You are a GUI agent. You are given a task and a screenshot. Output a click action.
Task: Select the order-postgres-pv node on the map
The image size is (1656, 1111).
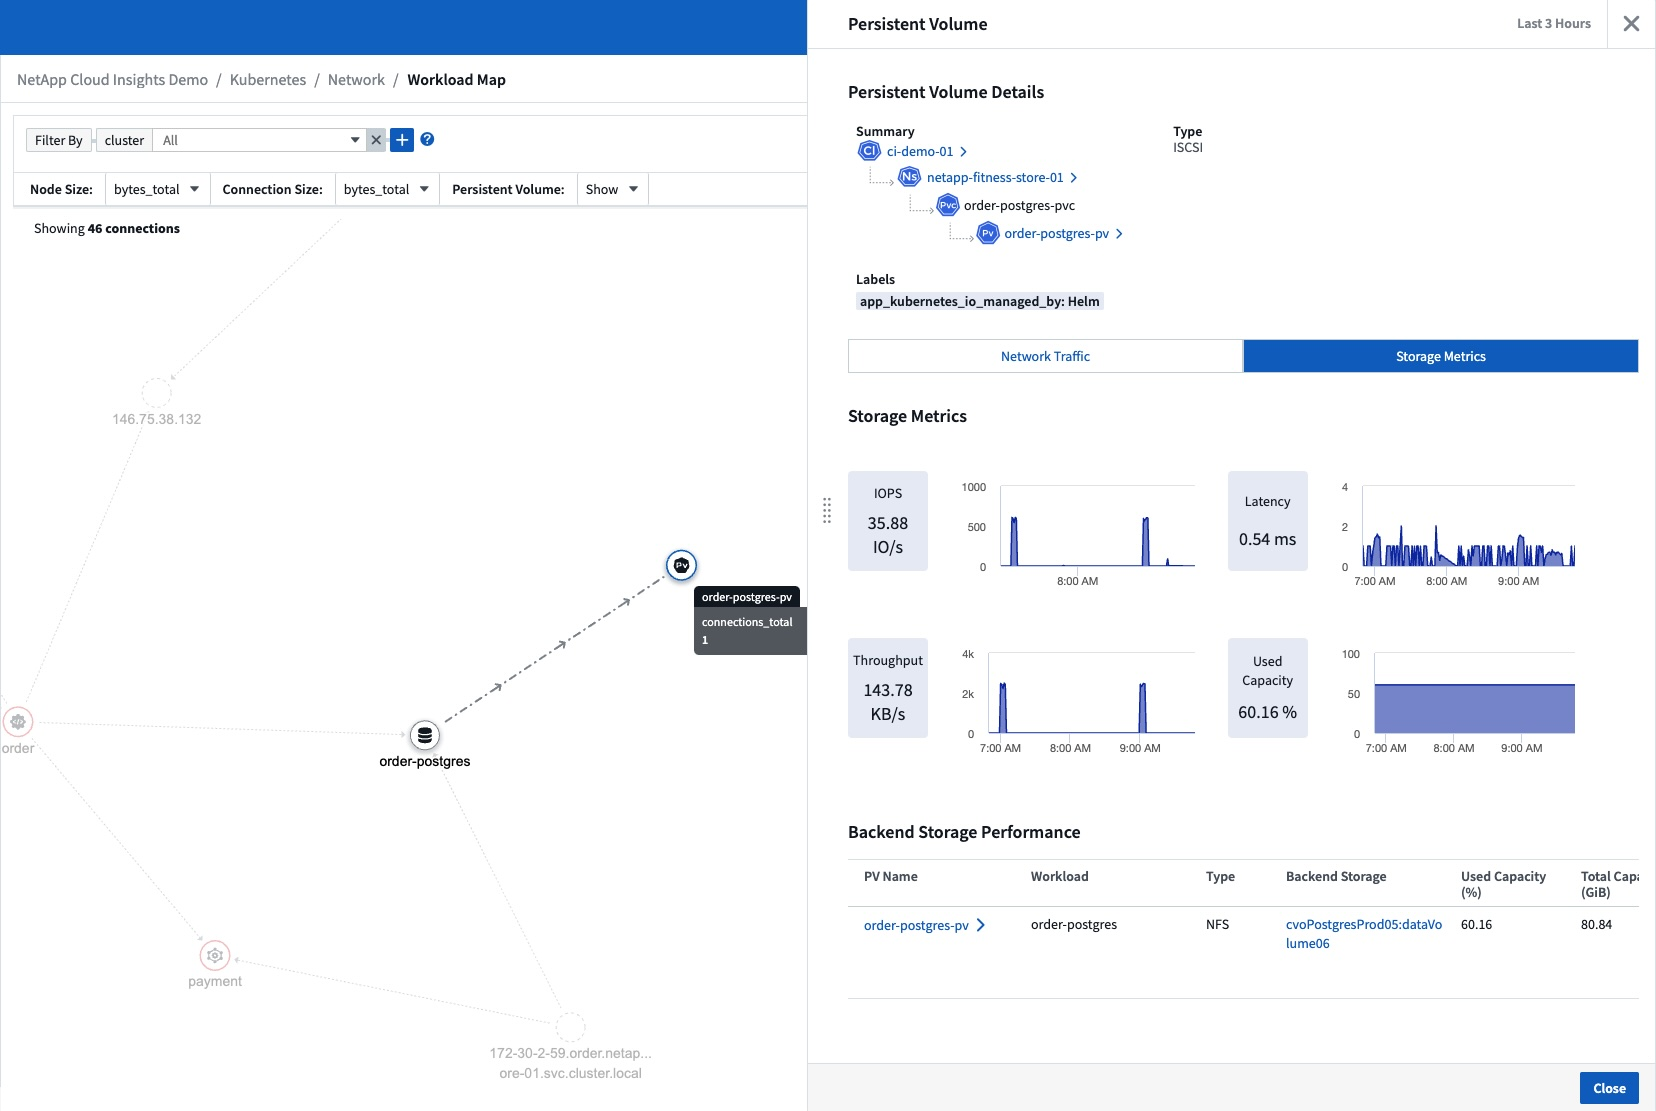coord(681,565)
